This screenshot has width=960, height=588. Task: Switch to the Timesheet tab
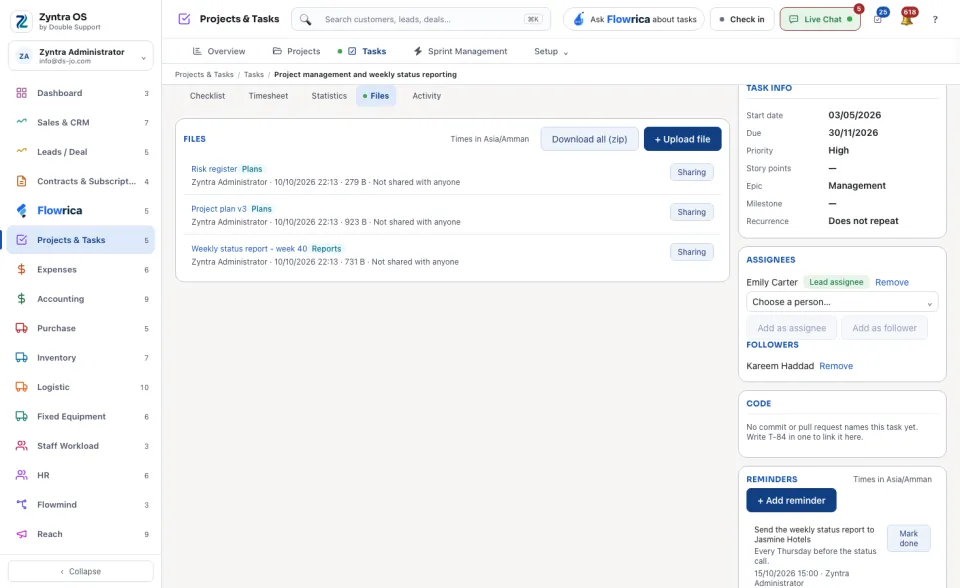tap(268, 96)
